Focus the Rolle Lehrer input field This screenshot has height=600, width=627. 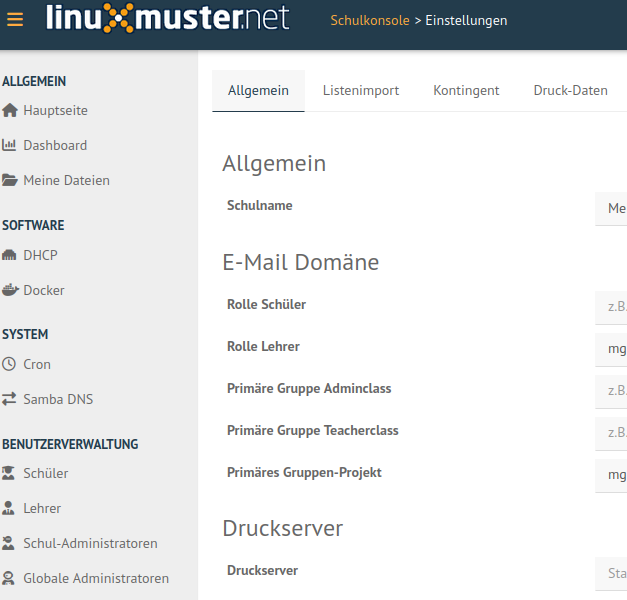click(611, 348)
